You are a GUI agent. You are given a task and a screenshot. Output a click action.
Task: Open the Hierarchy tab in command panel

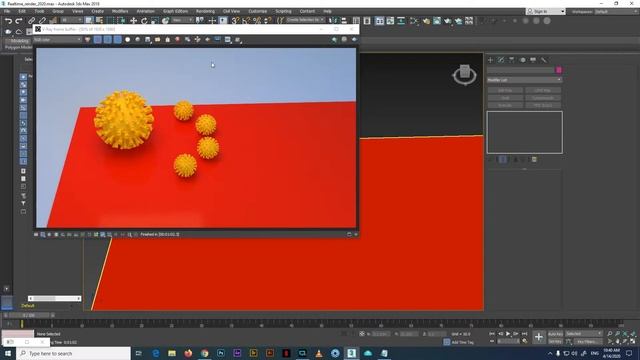(511, 60)
